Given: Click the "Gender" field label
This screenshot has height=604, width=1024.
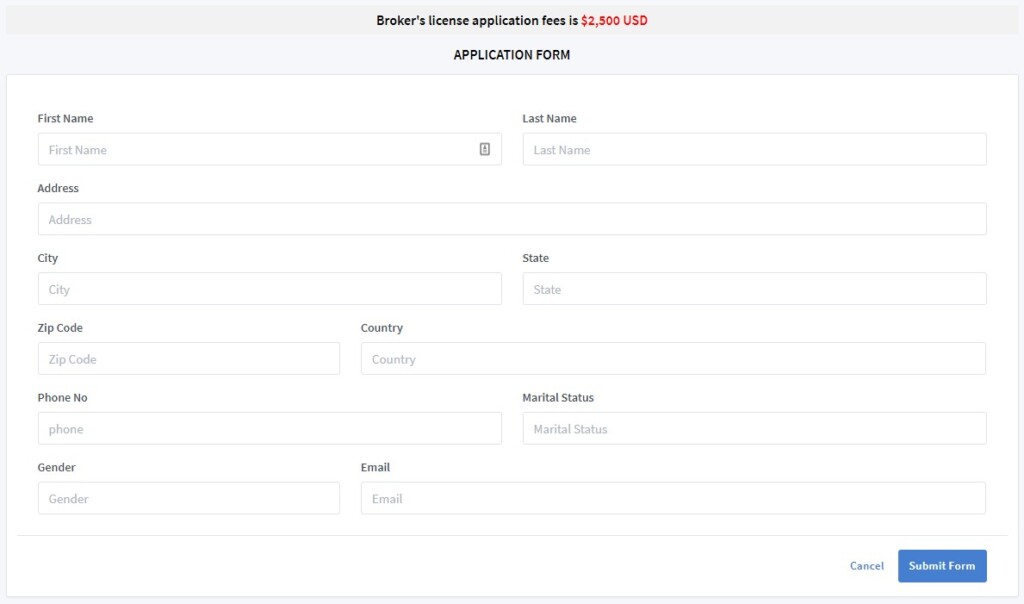Looking at the screenshot, I should pyautogui.click(x=56, y=468).
